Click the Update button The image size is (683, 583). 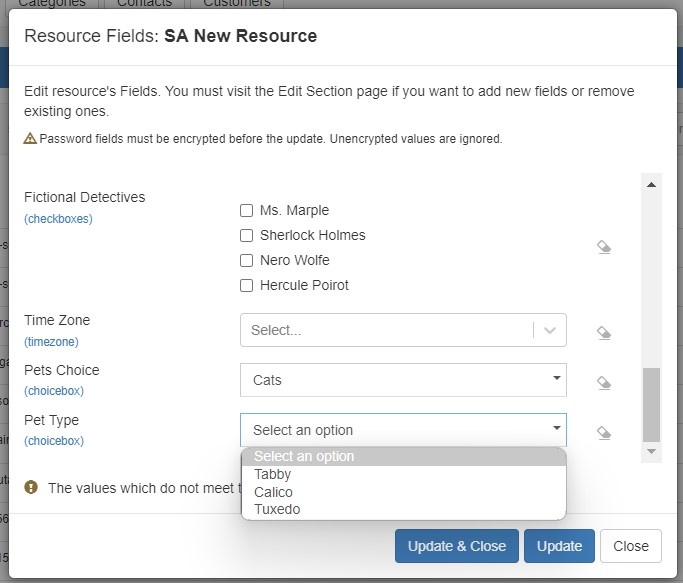(x=559, y=546)
